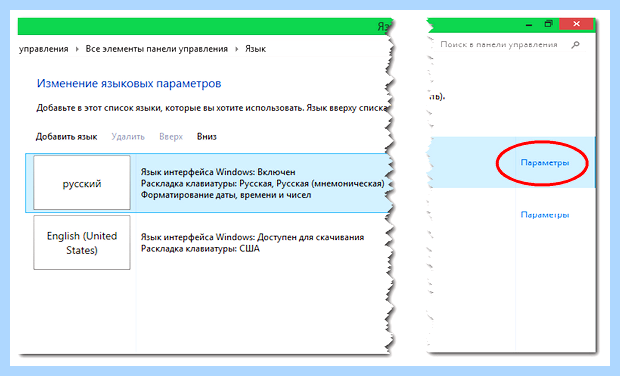Click Изменение языковых параметров heading
Viewport: 620px width, 376px height.
(129, 83)
